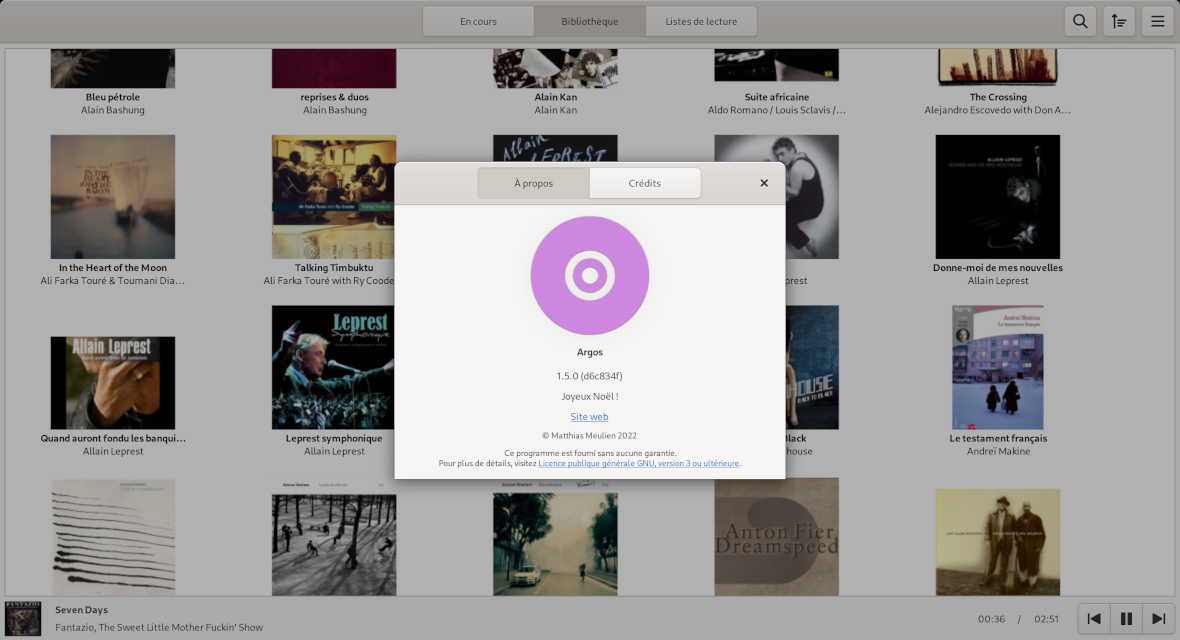Skip to the next track
Screen dimensions: 1180x640
(x=1158, y=618)
